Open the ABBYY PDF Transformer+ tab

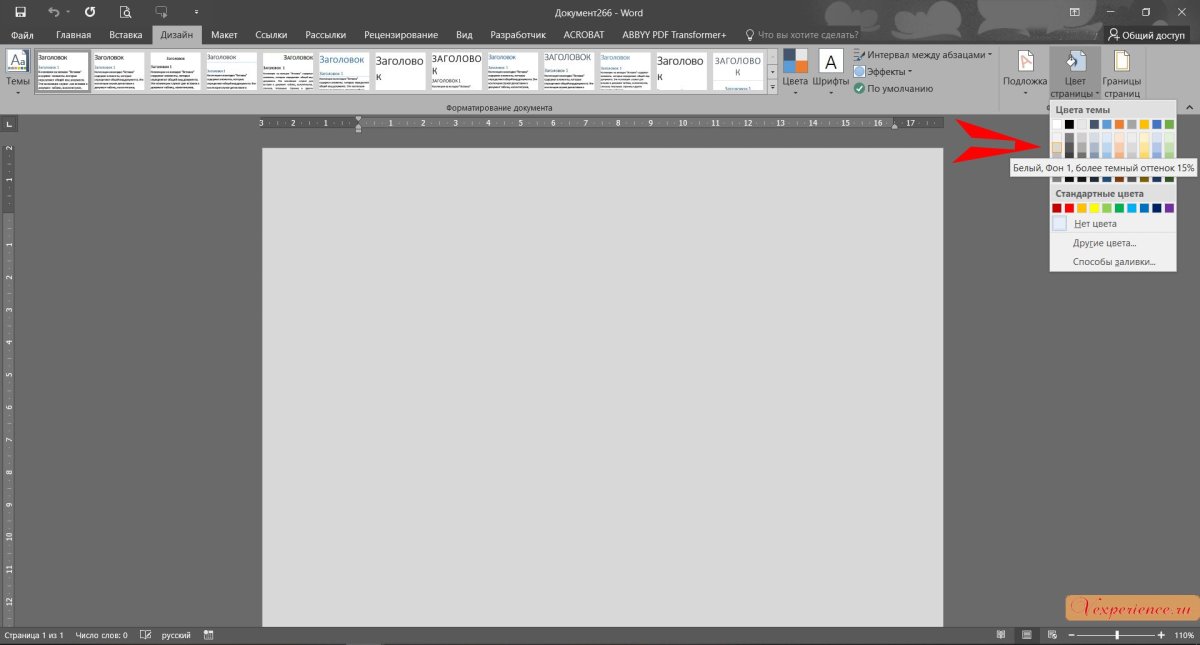(674, 35)
